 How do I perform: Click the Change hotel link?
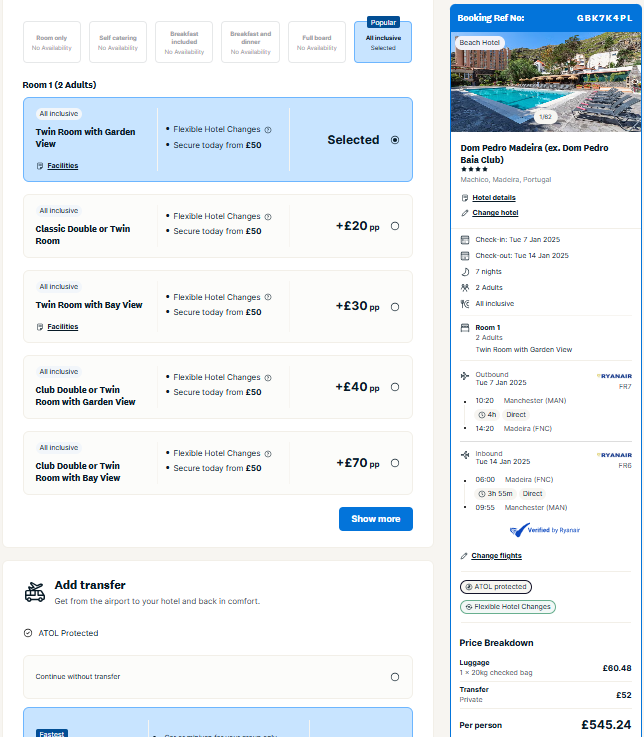click(x=495, y=212)
